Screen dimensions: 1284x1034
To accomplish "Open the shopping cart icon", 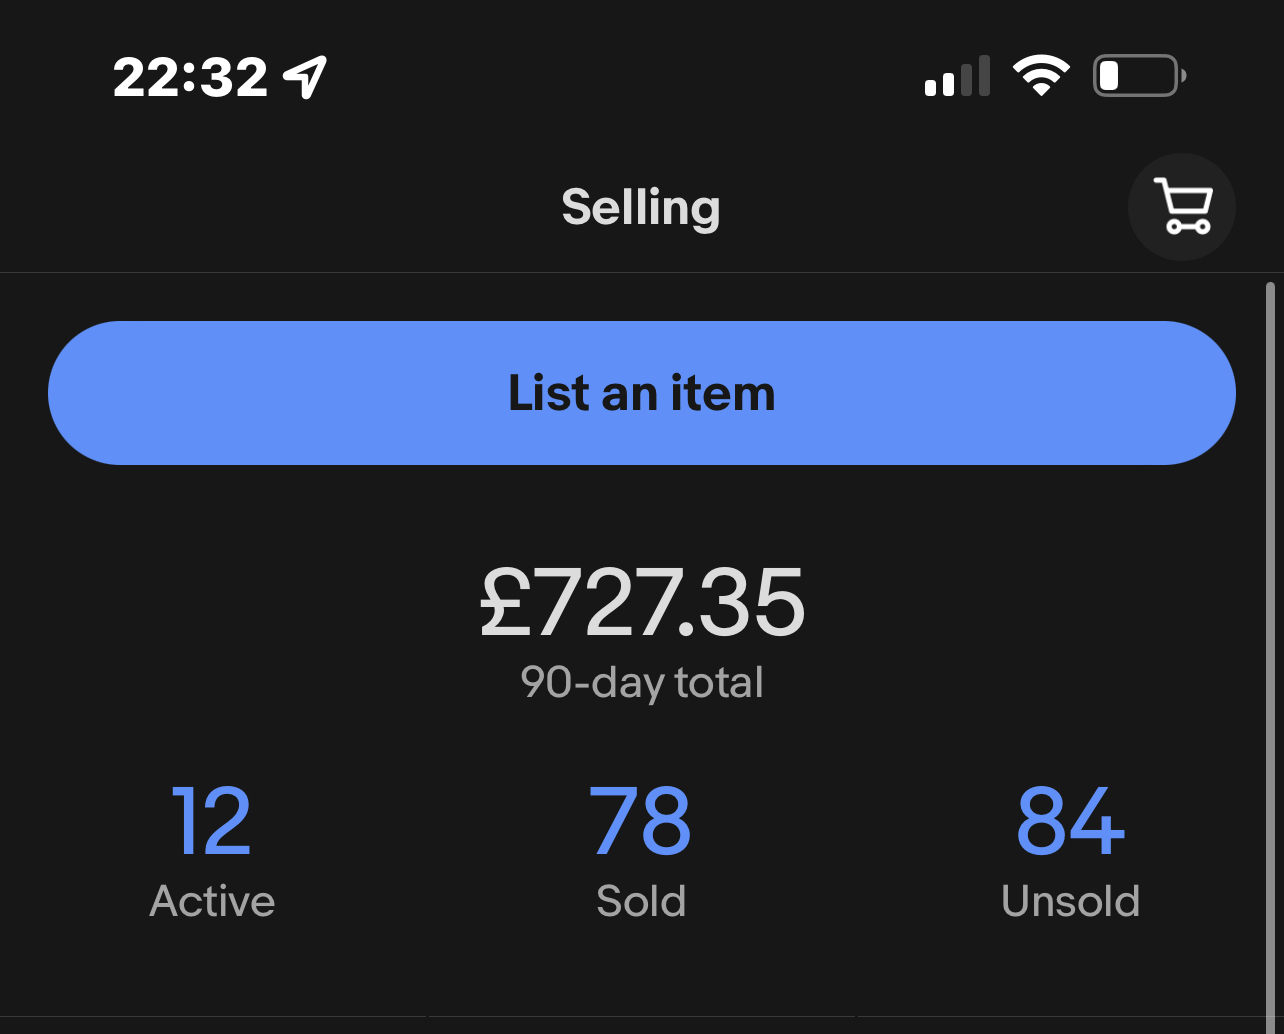I will [x=1182, y=207].
